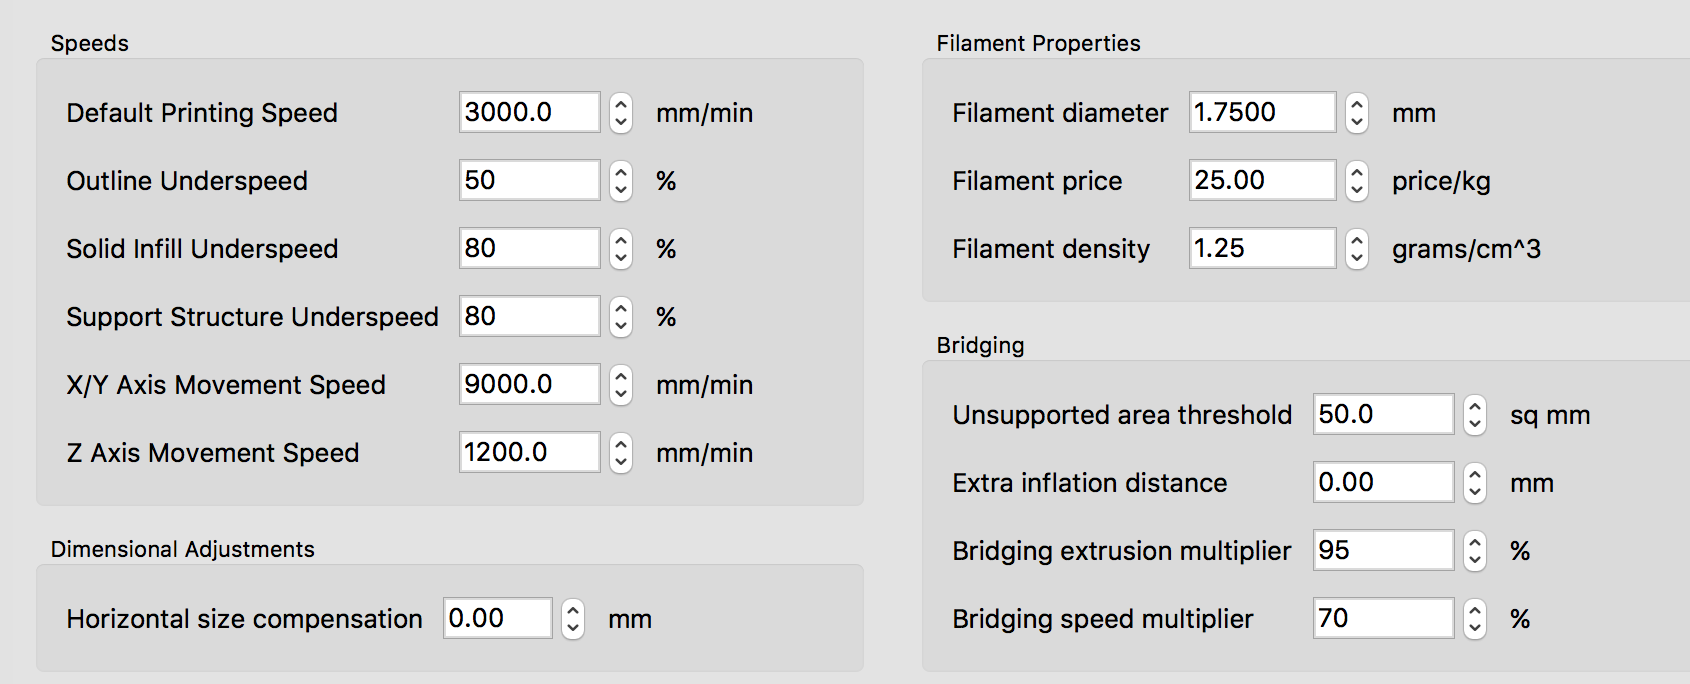Click the Horizontal size compensation field
The height and width of the screenshot is (684, 1690).
click(497, 618)
